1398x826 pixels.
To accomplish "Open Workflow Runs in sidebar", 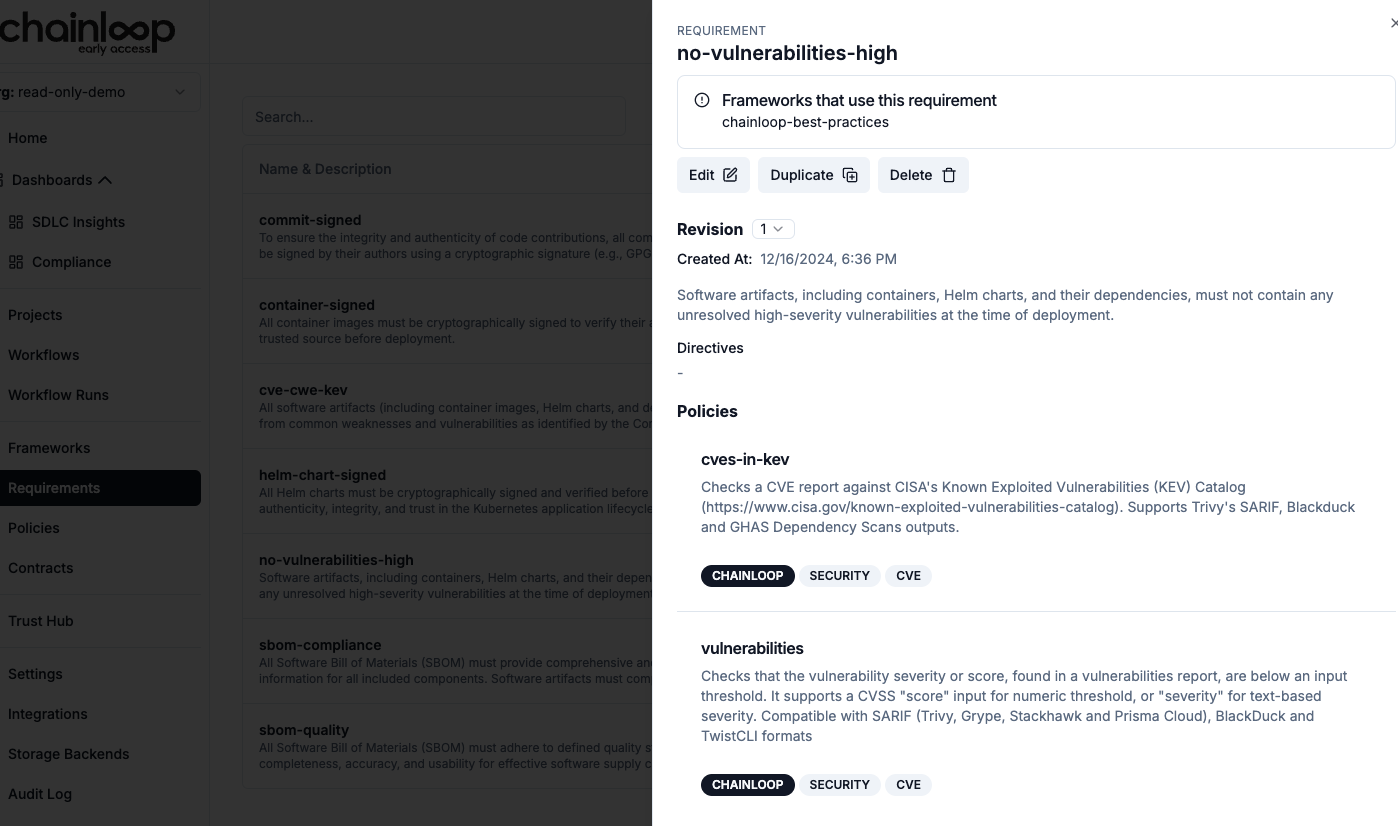I will click(58, 395).
